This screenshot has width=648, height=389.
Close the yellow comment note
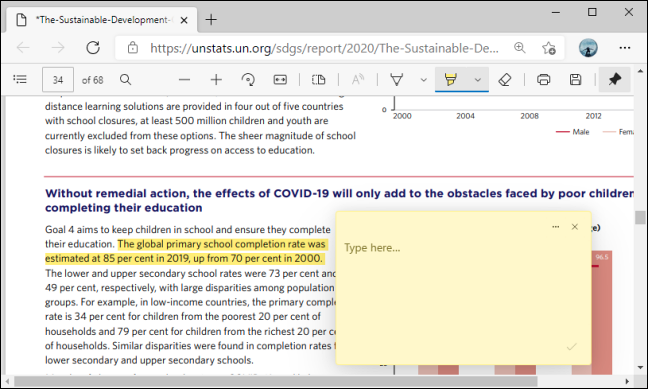pyautogui.click(x=574, y=227)
